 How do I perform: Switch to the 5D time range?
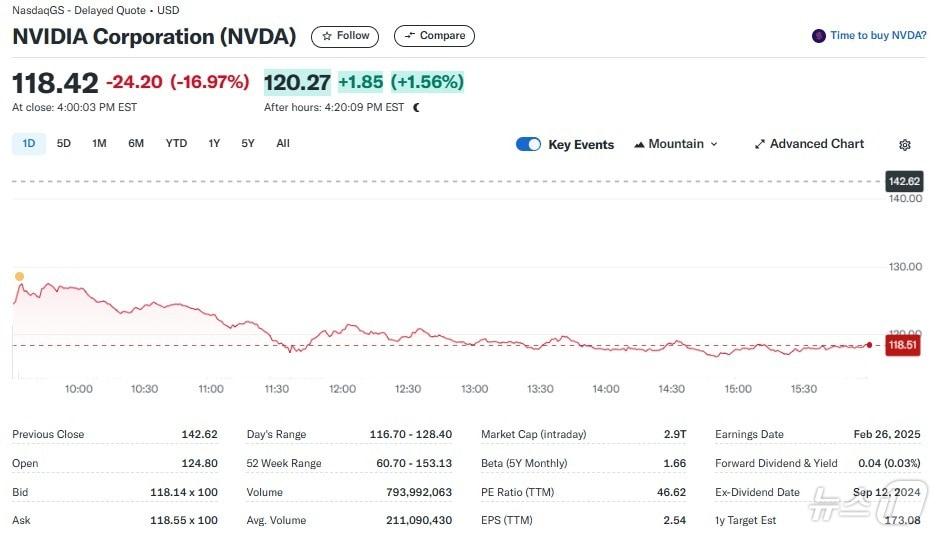pos(64,143)
